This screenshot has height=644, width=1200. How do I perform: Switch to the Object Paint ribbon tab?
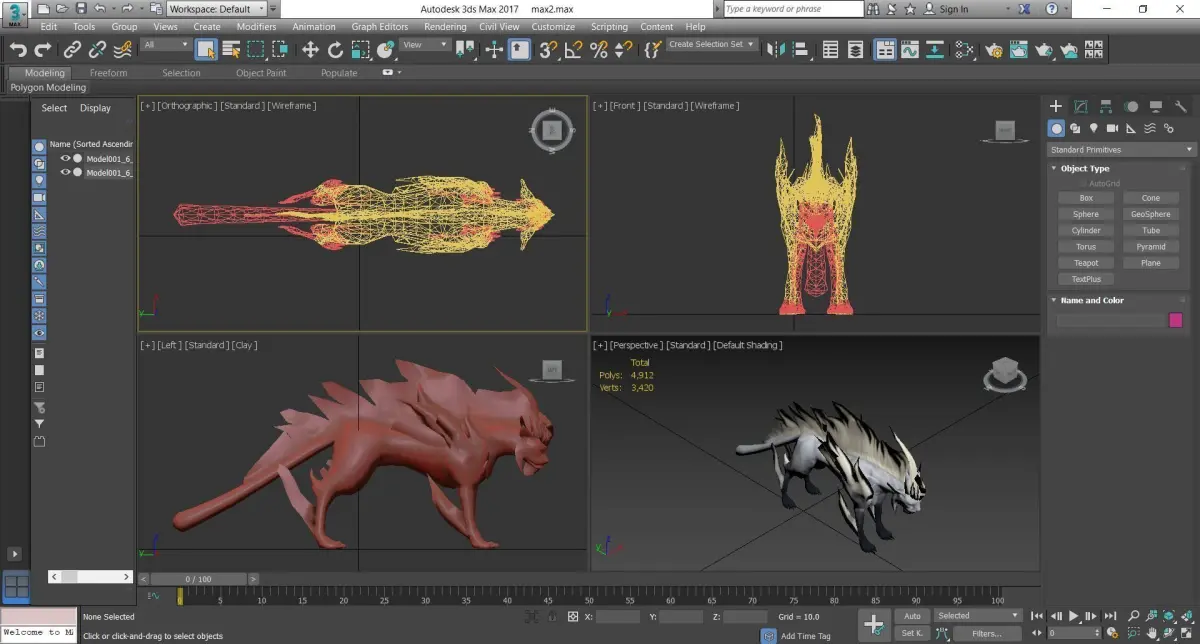[x=261, y=73]
